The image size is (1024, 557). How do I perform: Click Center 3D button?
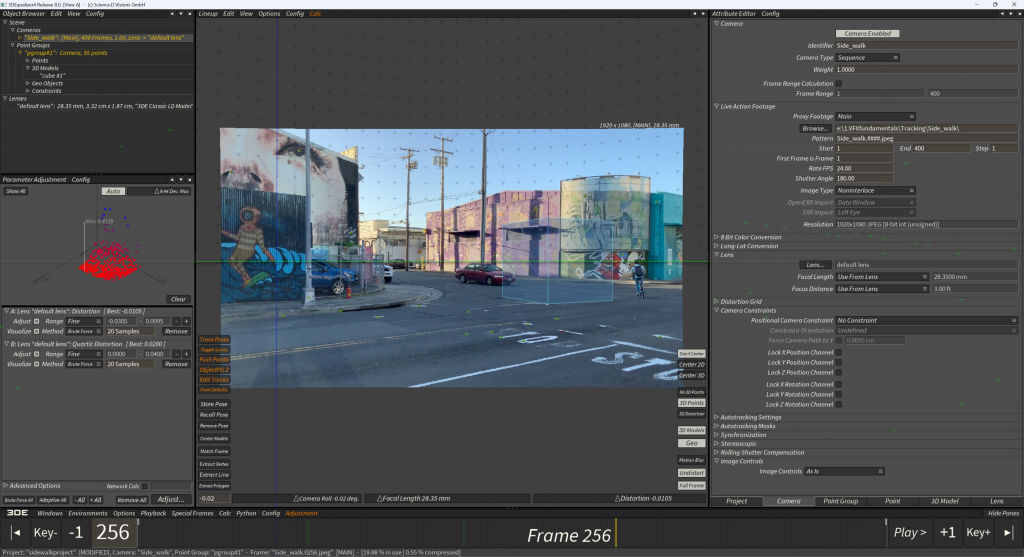pyautogui.click(x=692, y=375)
